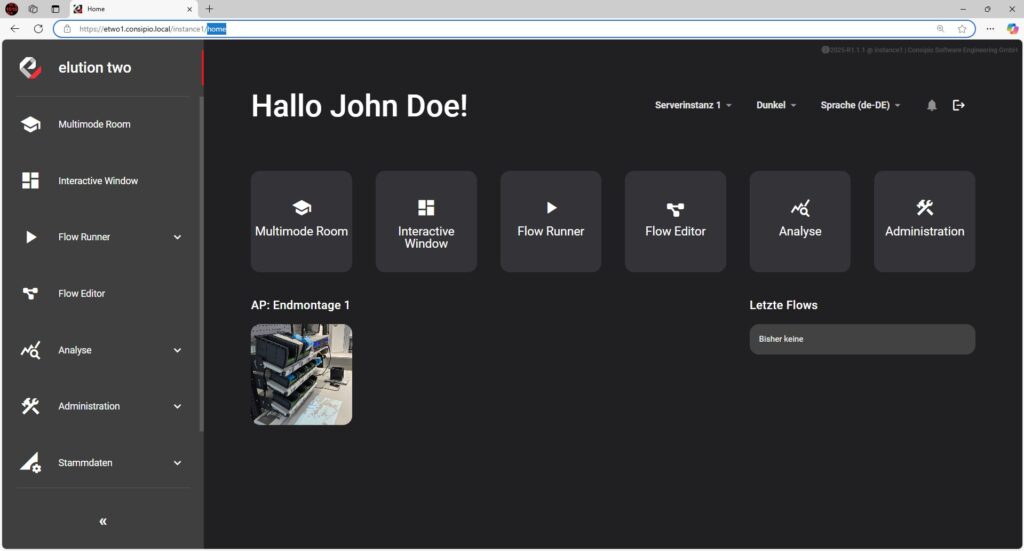The height and width of the screenshot is (551, 1024).
Task: Open the Dunkel theme dropdown
Action: coord(776,105)
